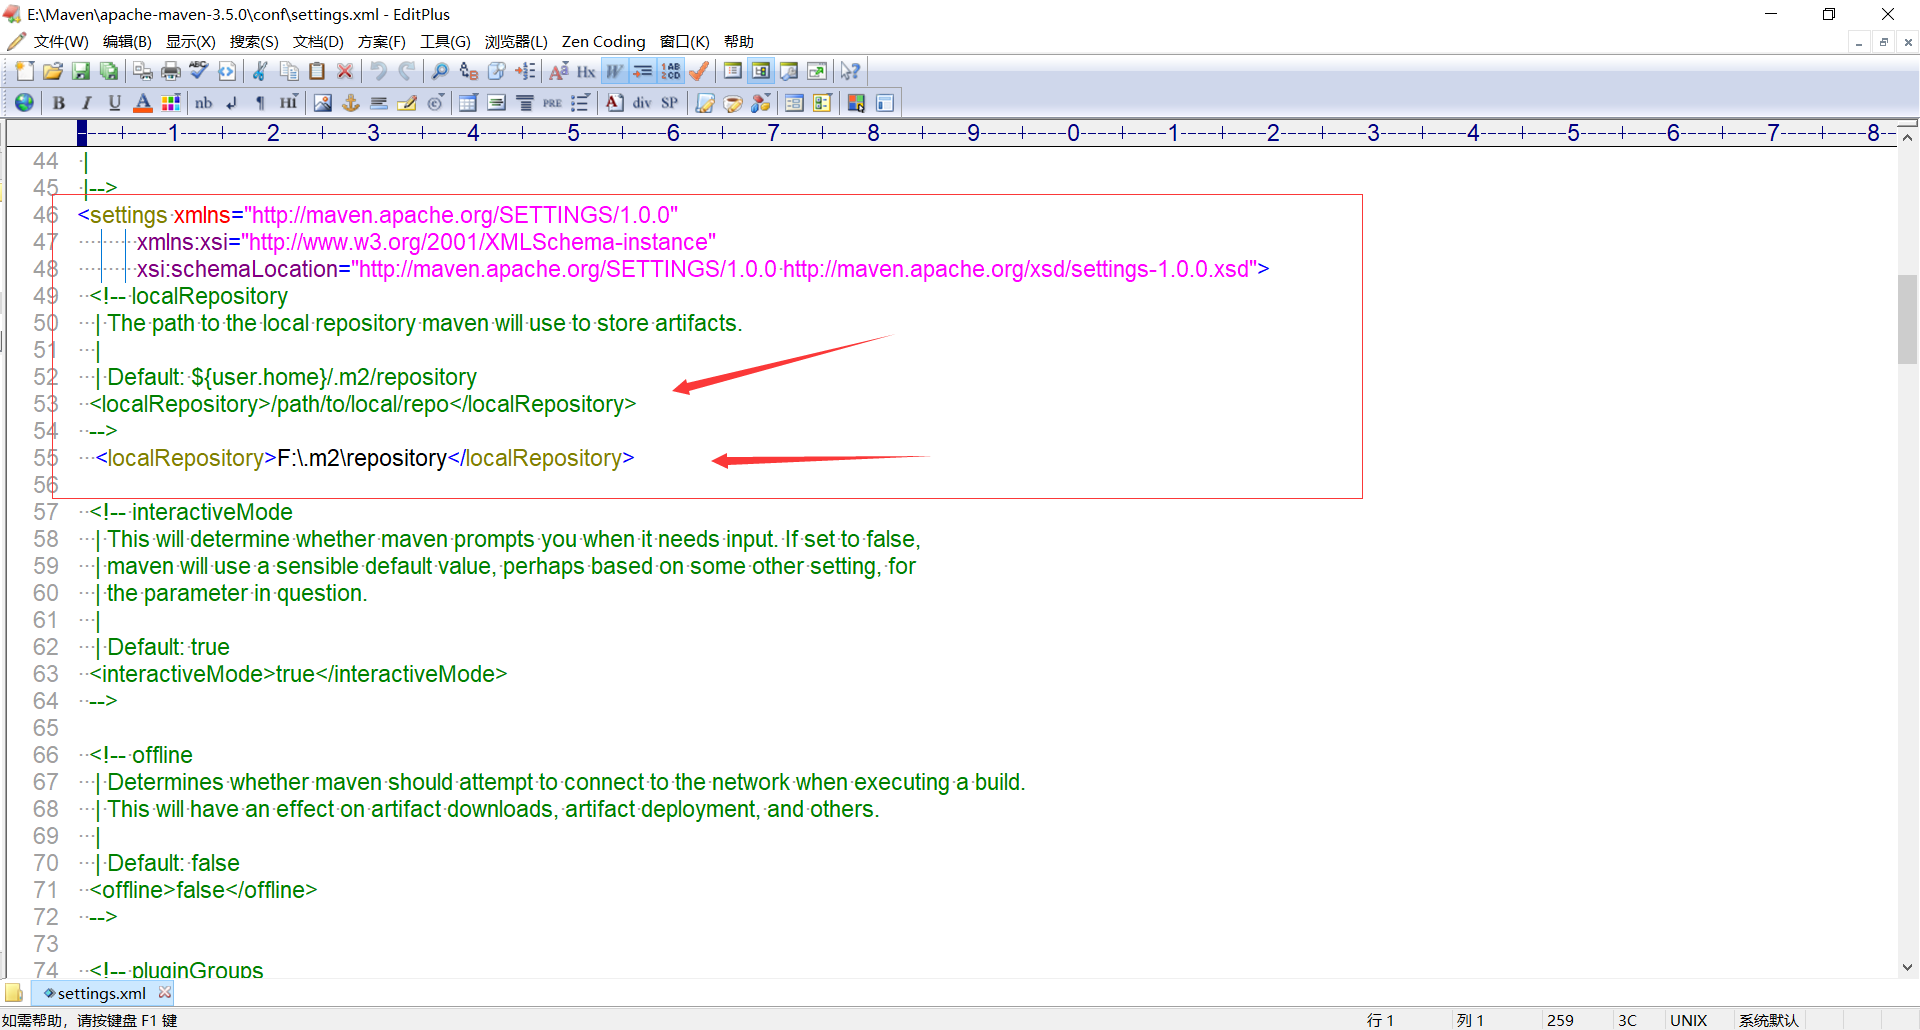Open the Zen Coding menu
Image resolution: width=1920 pixels, height=1030 pixels.
point(604,41)
